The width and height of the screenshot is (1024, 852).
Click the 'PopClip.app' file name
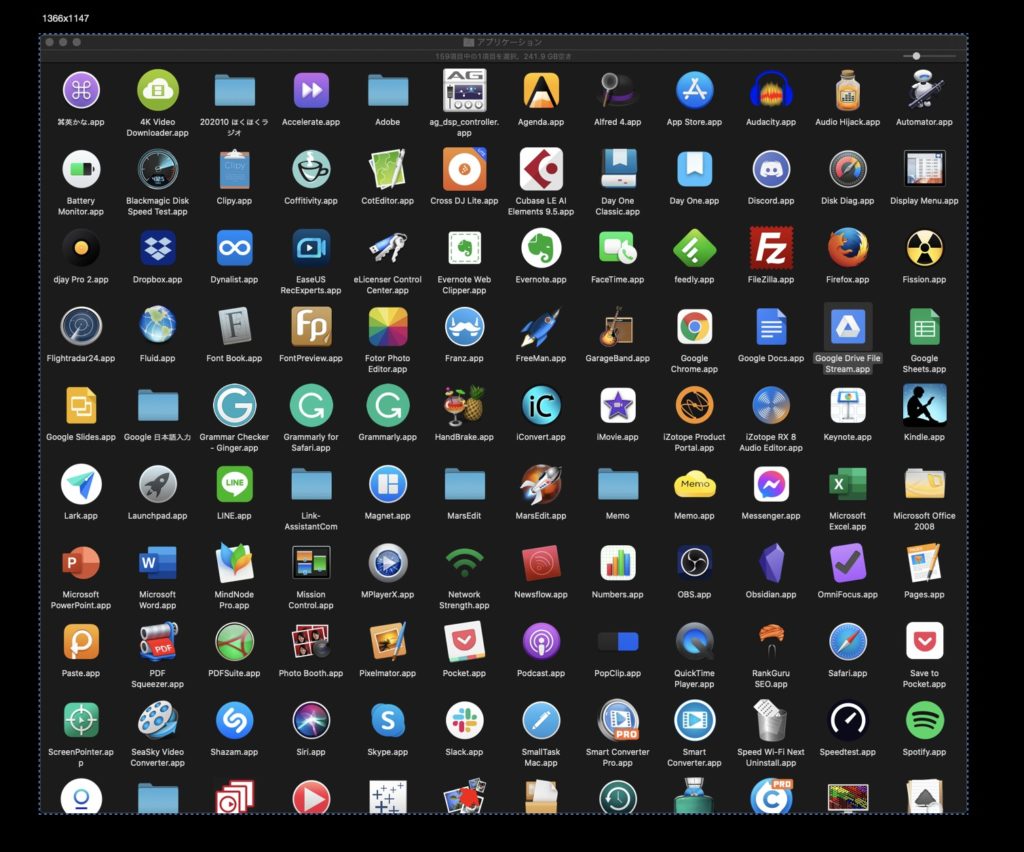tap(617, 674)
